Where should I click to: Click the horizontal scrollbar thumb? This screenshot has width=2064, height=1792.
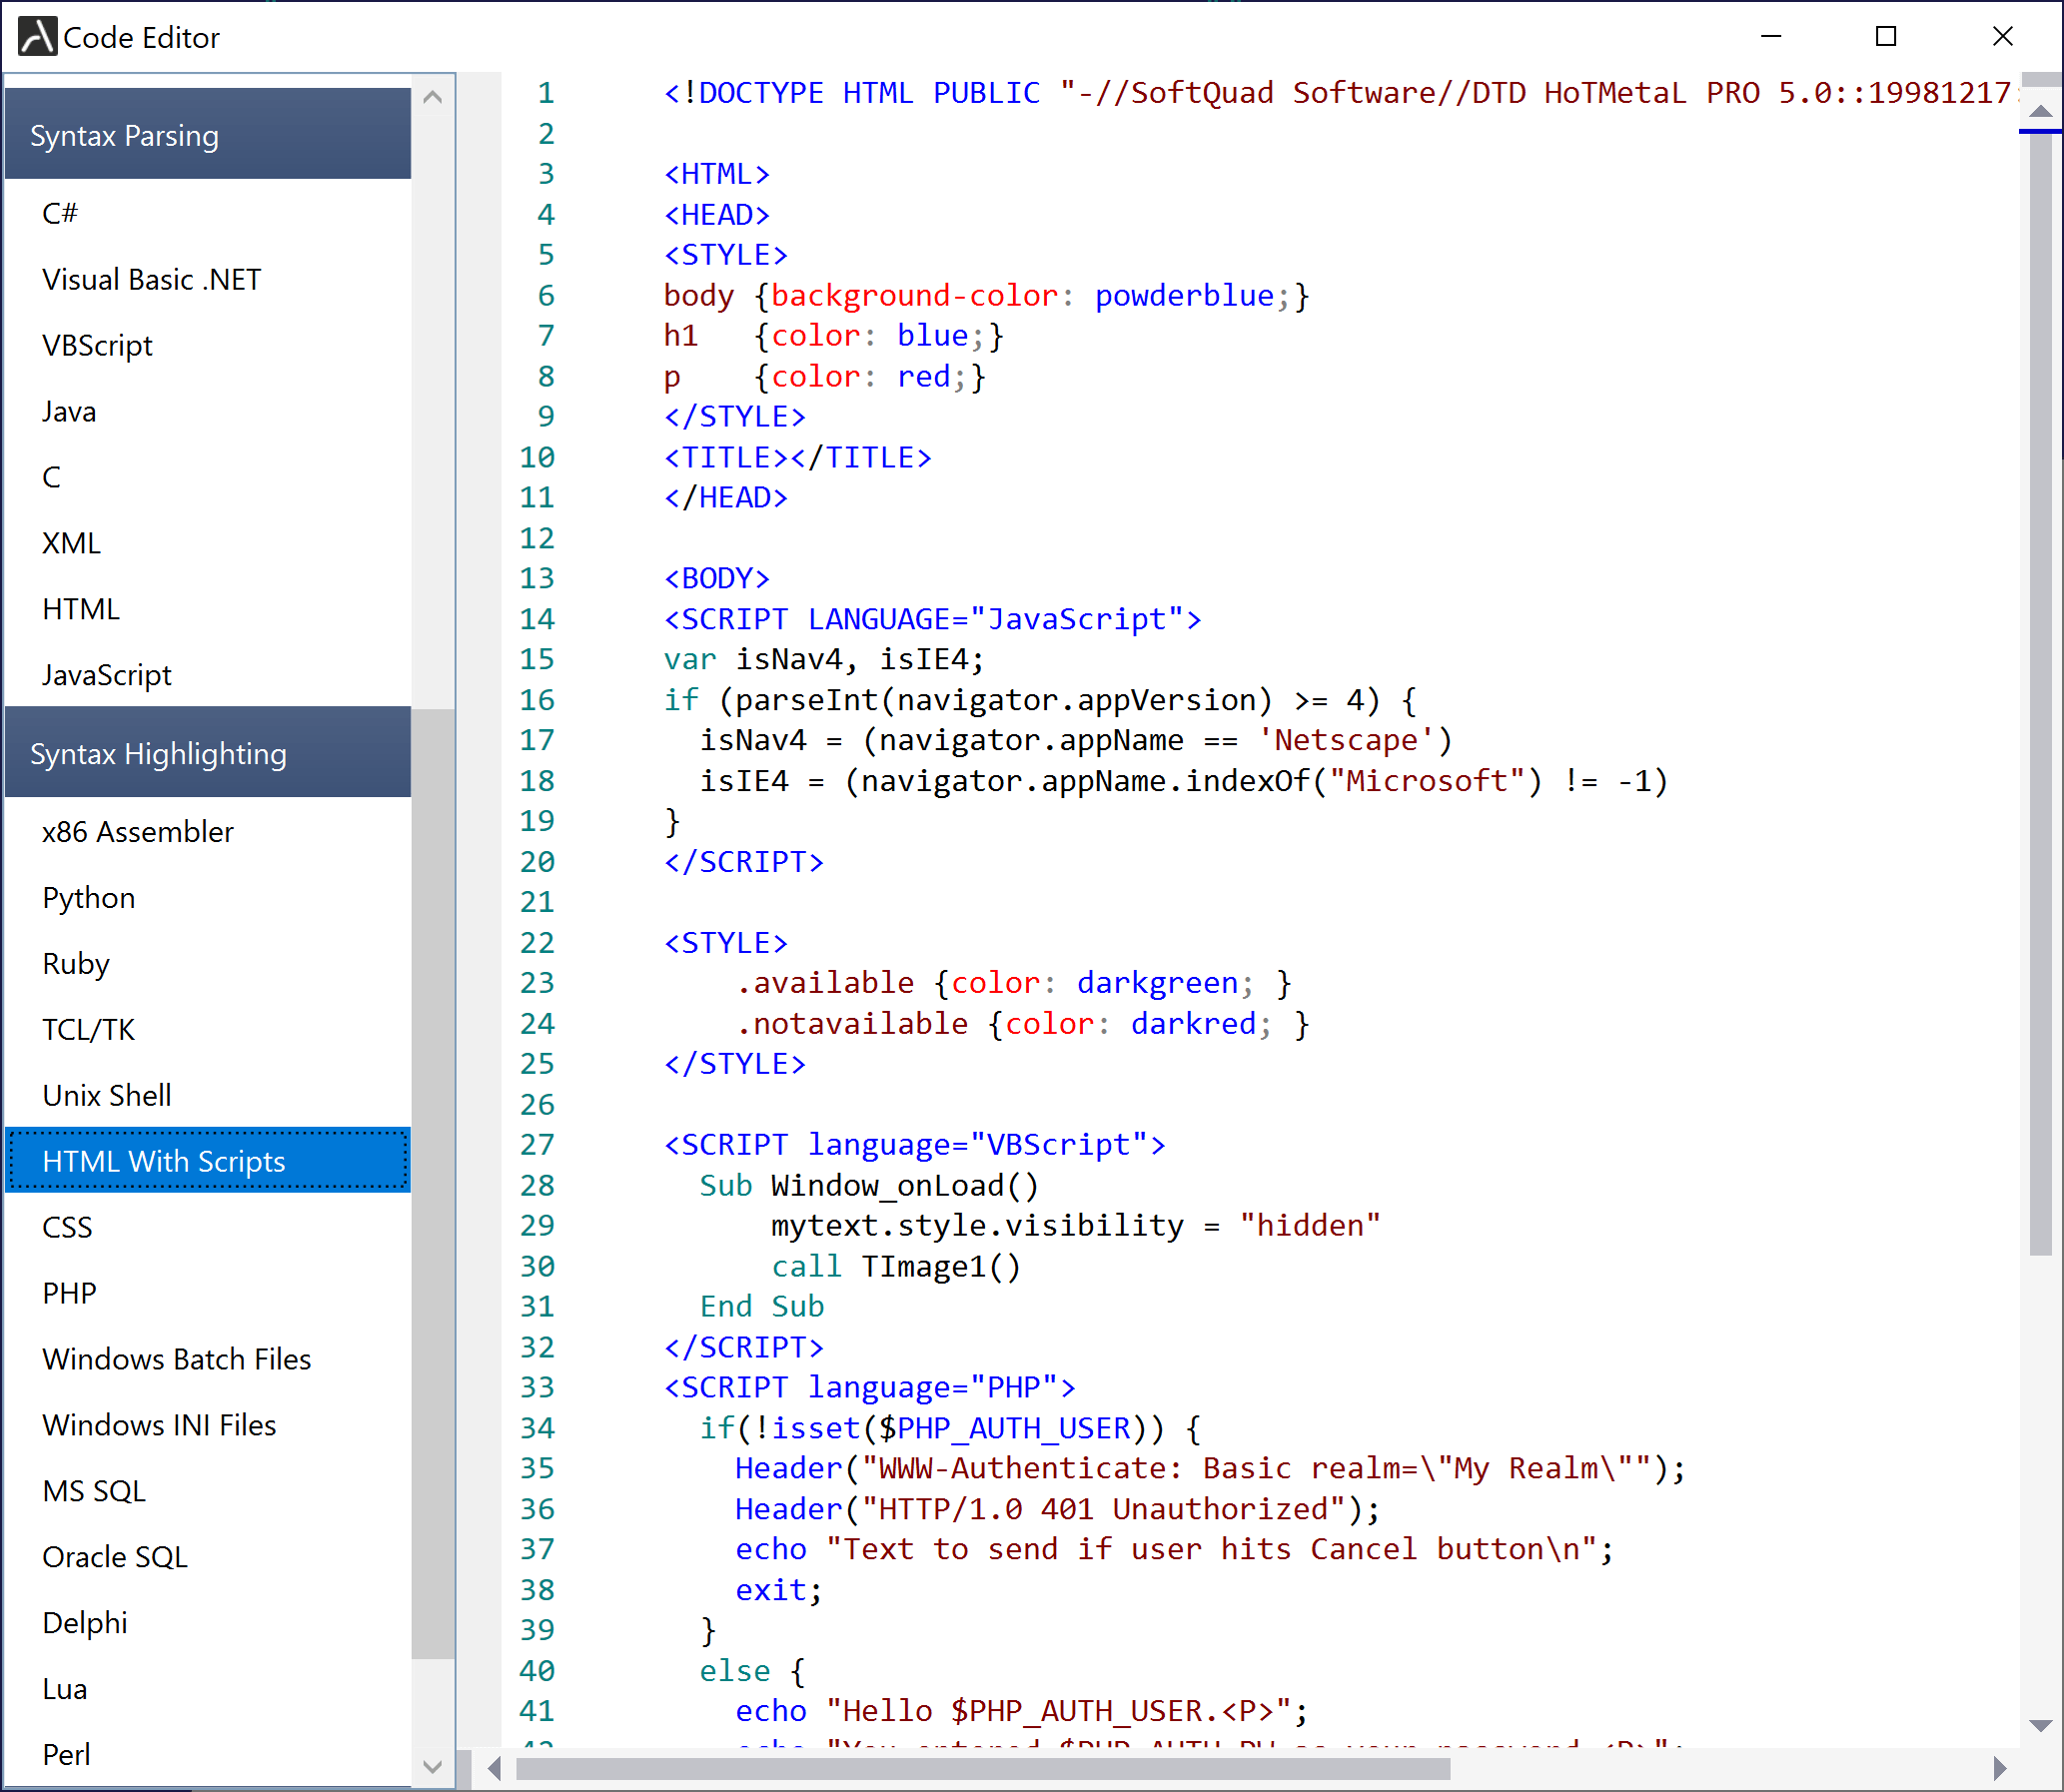click(982, 1768)
